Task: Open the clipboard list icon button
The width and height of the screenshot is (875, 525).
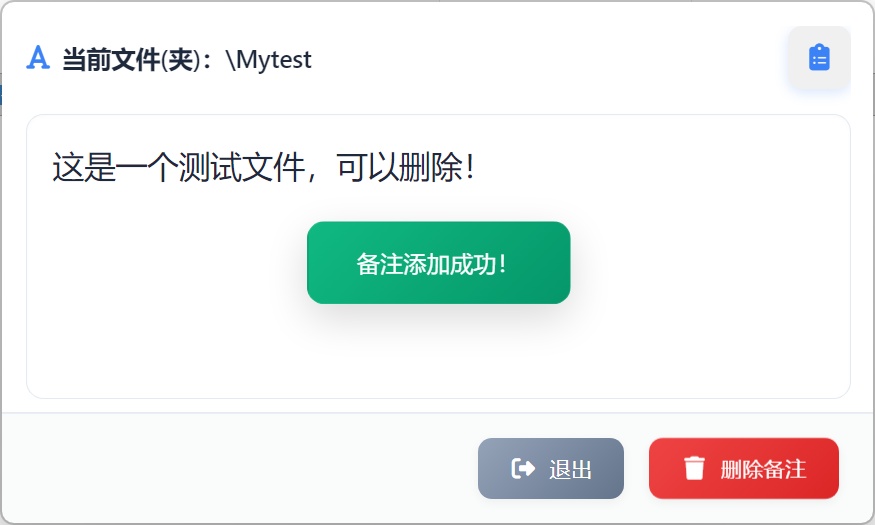Action: coord(819,57)
